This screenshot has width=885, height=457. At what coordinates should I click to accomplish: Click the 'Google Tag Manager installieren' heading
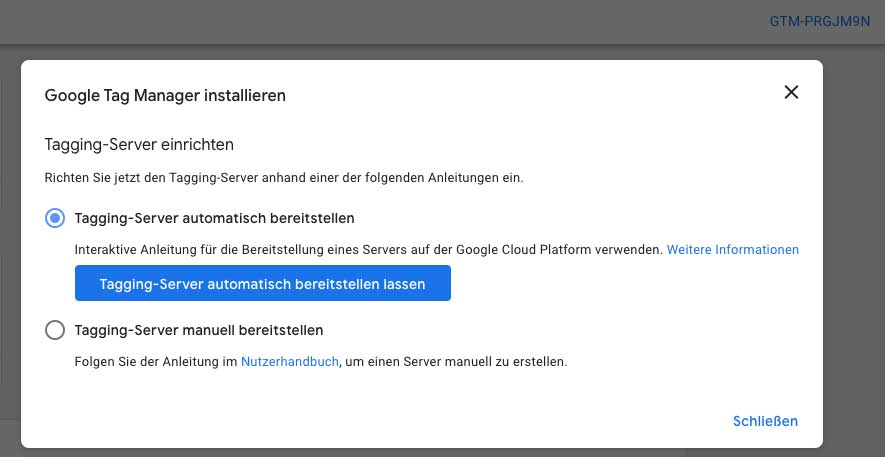(165, 95)
